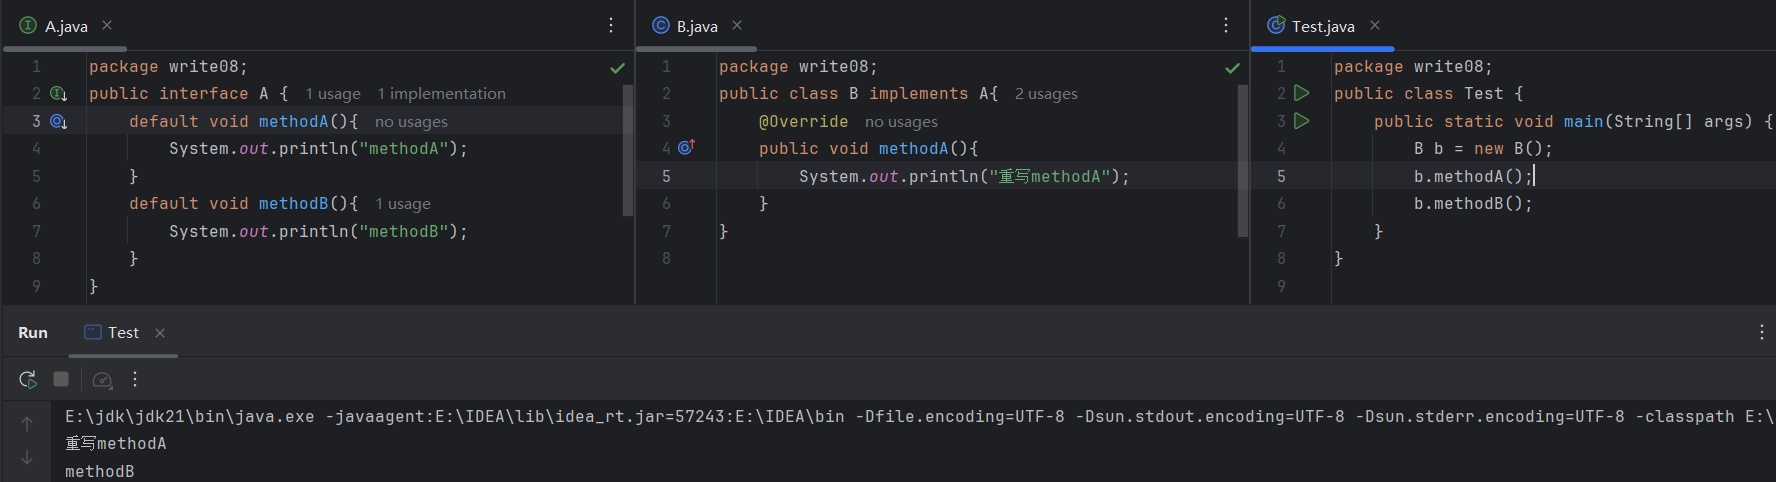Open the '1 implementation' hint in A.java

point(441,94)
